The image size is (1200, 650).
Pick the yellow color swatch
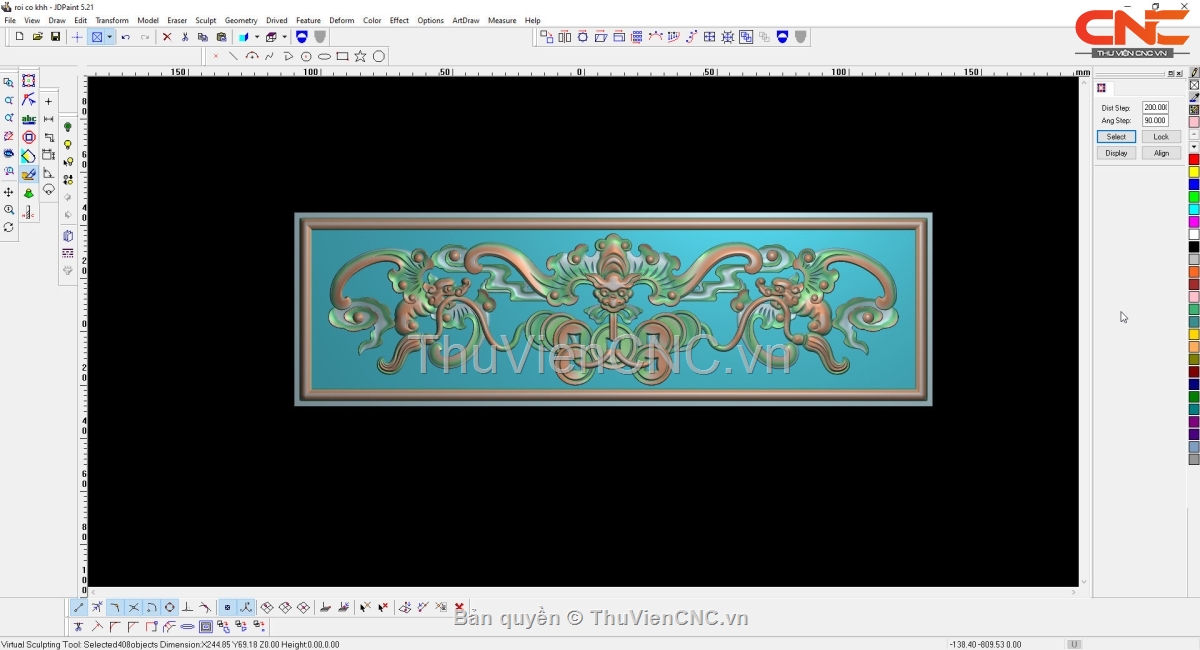(1194, 172)
